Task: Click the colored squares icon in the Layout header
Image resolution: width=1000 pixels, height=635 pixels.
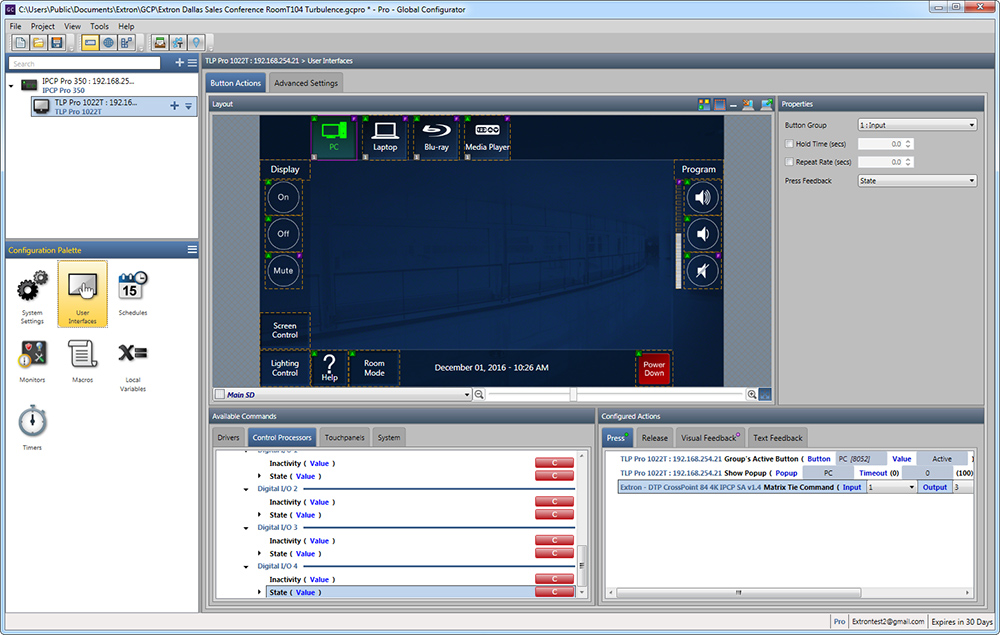Action: (704, 104)
